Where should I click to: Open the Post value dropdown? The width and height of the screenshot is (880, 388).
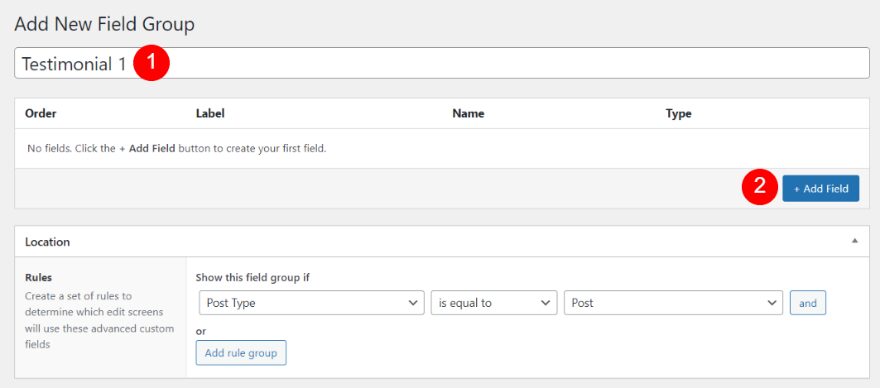673,303
